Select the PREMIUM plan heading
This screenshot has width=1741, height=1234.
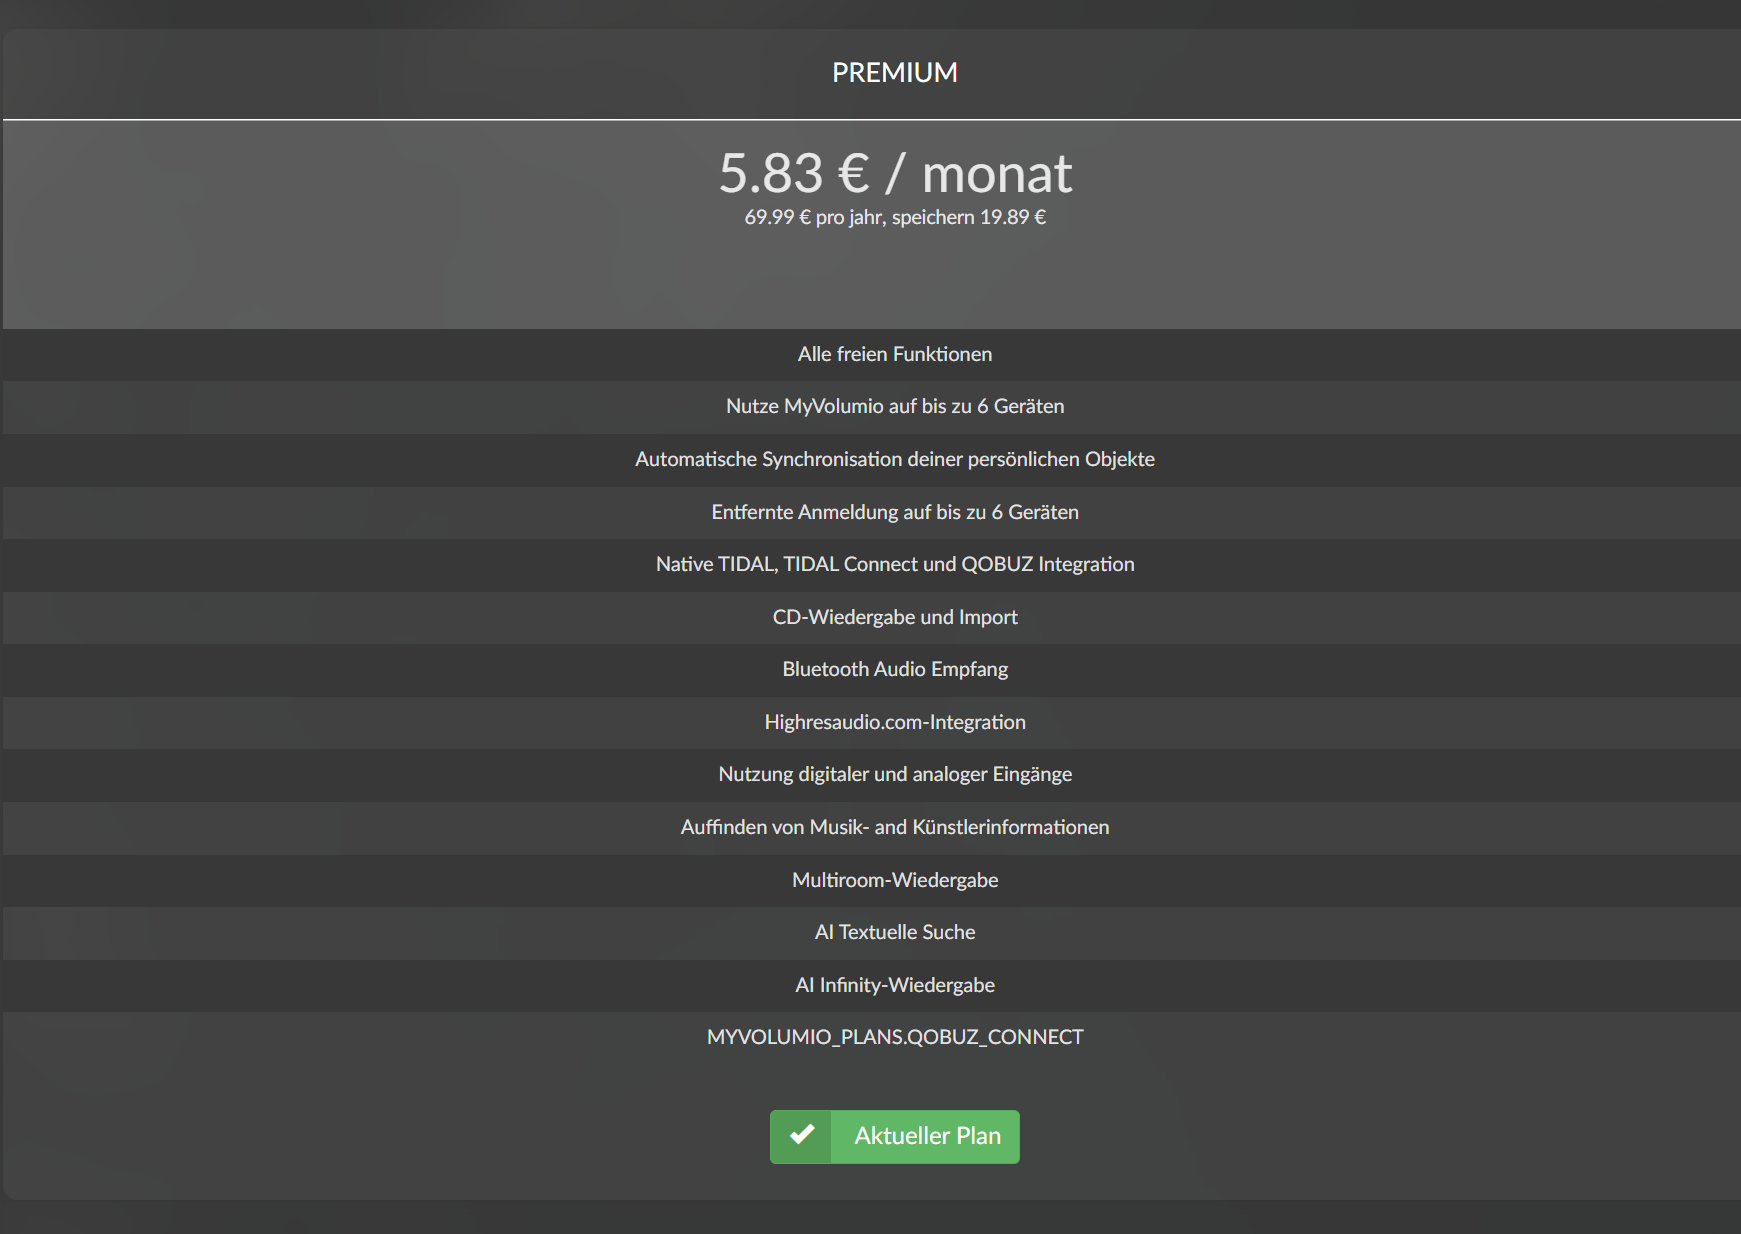895,73
